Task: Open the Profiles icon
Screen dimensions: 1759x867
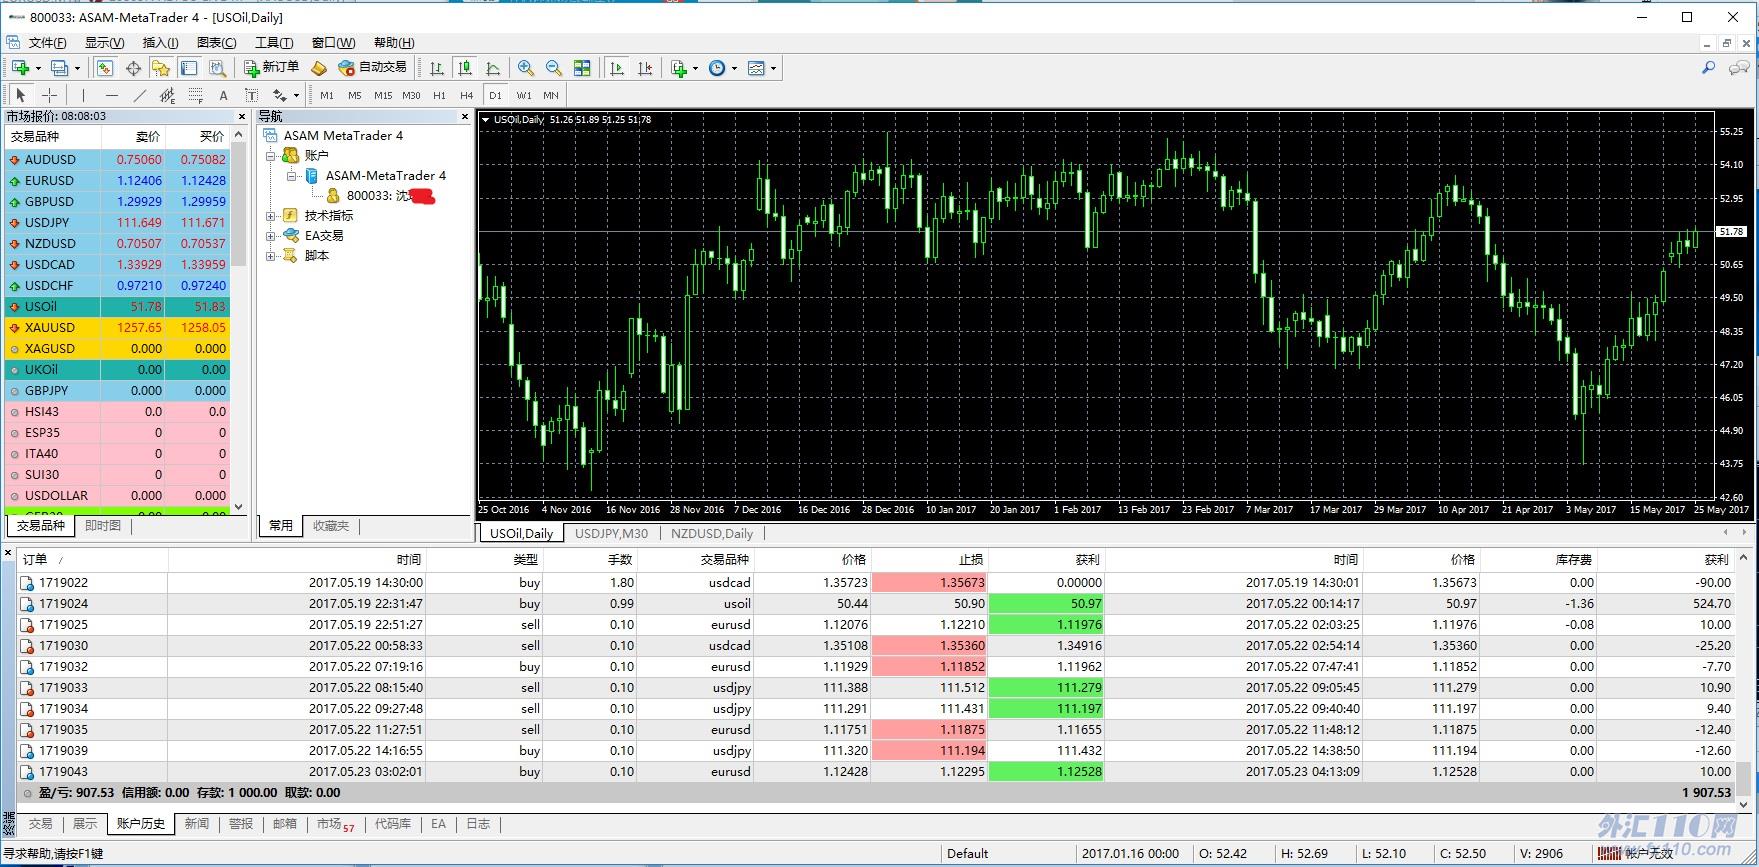Action: 59,68
